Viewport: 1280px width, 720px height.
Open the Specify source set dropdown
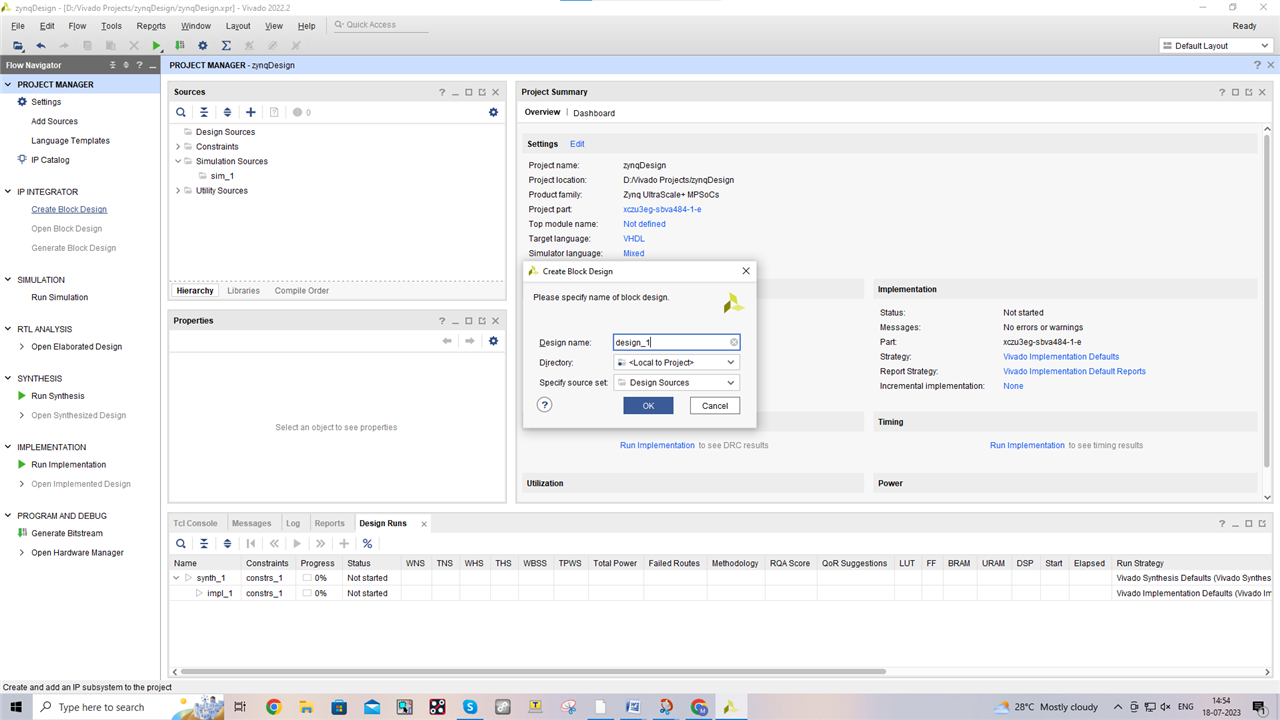pyautogui.click(x=676, y=382)
